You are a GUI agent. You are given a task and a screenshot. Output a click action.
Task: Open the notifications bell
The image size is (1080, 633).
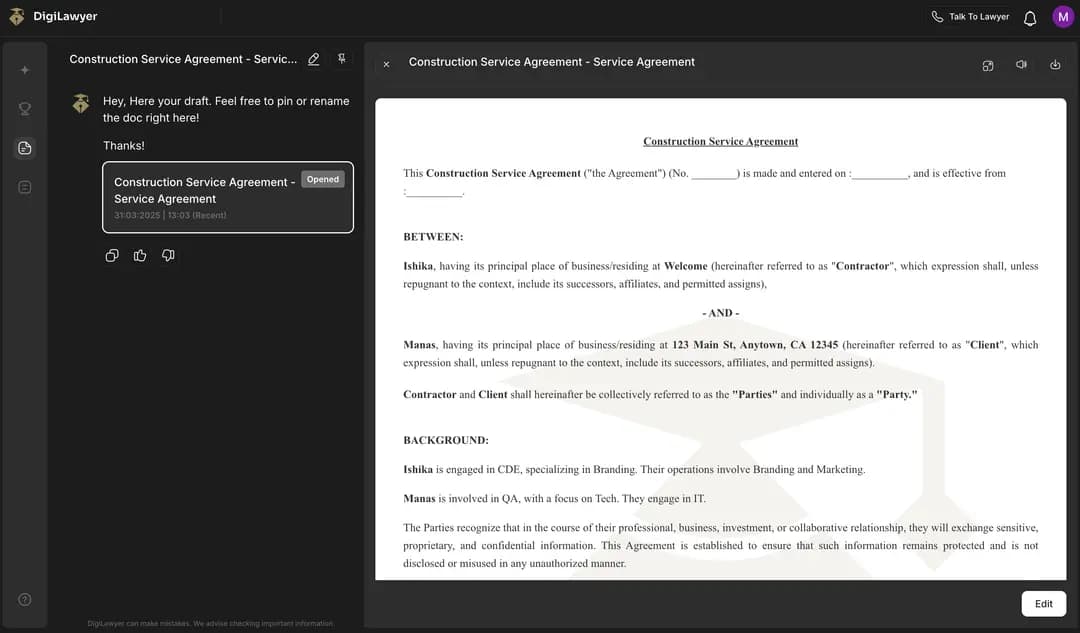tap(1030, 18)
